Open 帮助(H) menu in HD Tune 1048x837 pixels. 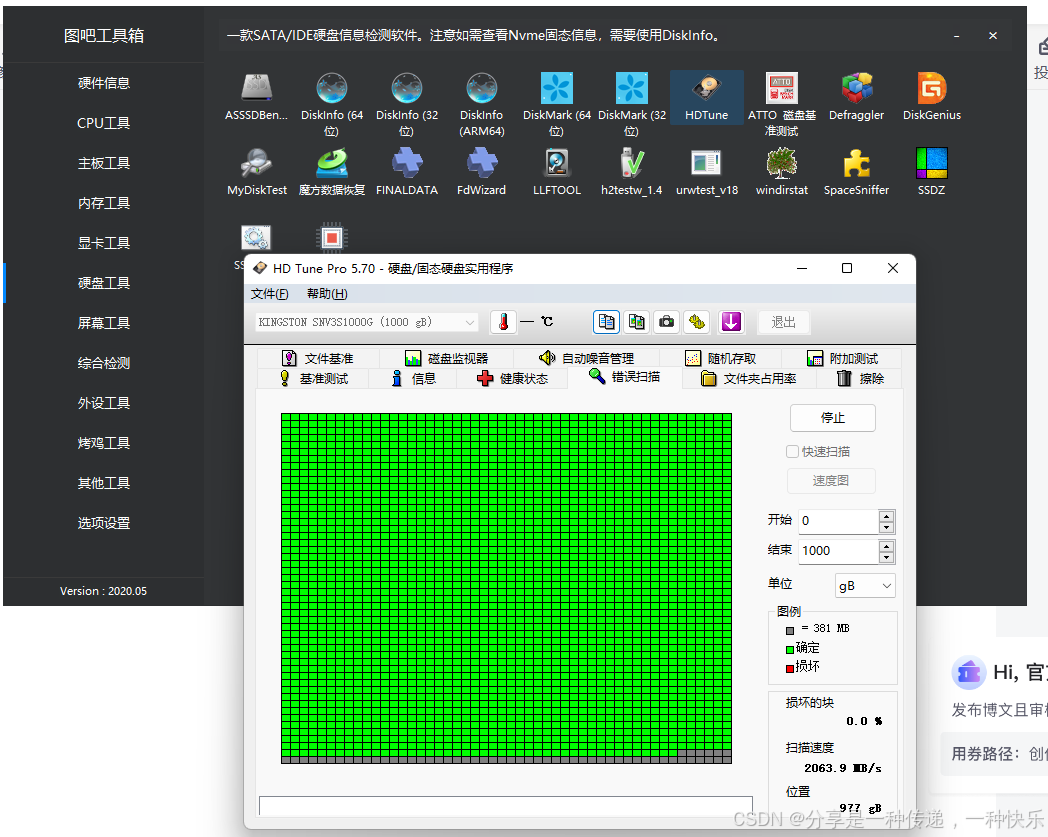click(x=327, y=294)
